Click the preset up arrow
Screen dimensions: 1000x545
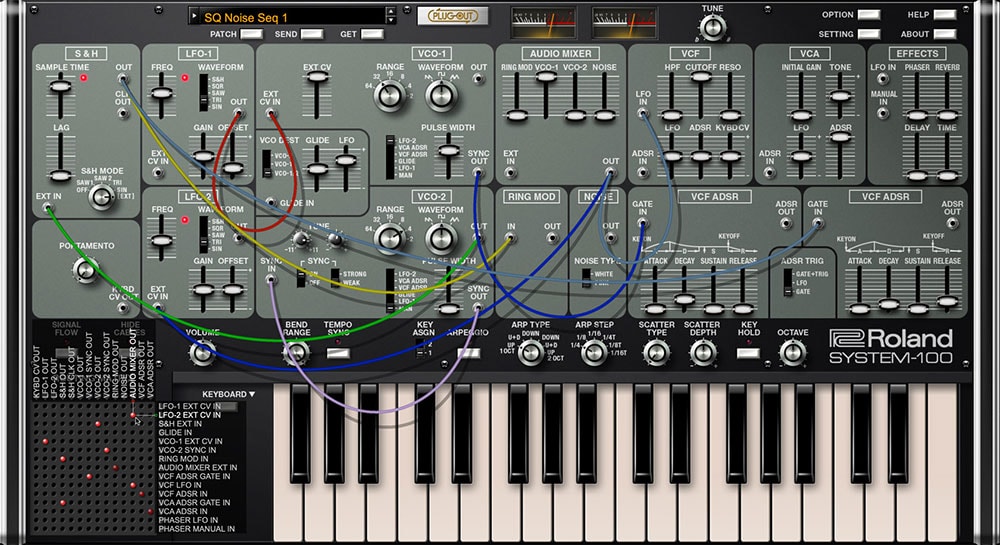390,12
